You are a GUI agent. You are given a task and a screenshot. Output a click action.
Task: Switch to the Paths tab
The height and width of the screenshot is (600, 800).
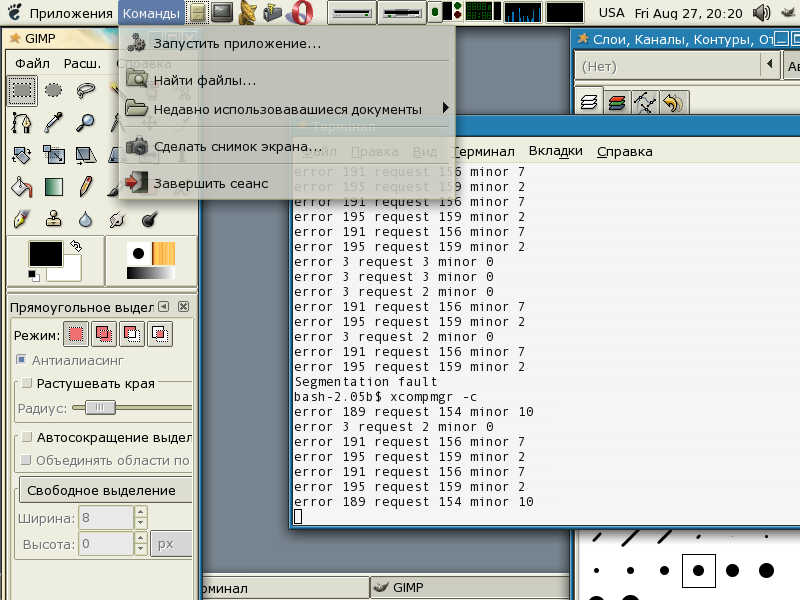[645, 103]
